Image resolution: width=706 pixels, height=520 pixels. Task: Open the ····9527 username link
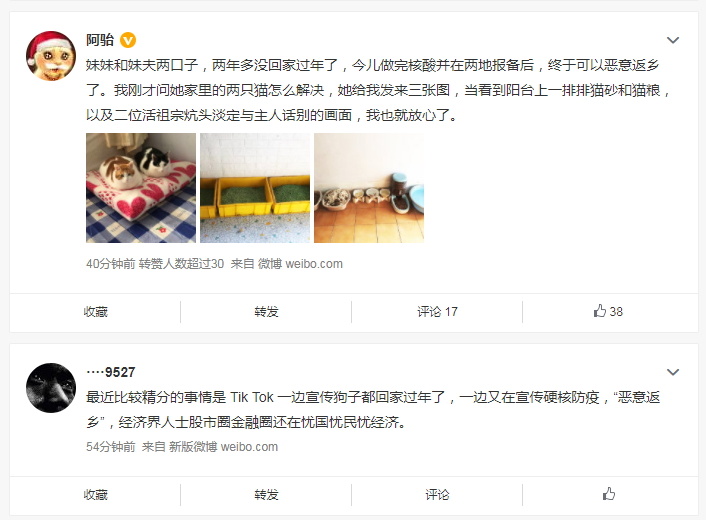point(111,372)
